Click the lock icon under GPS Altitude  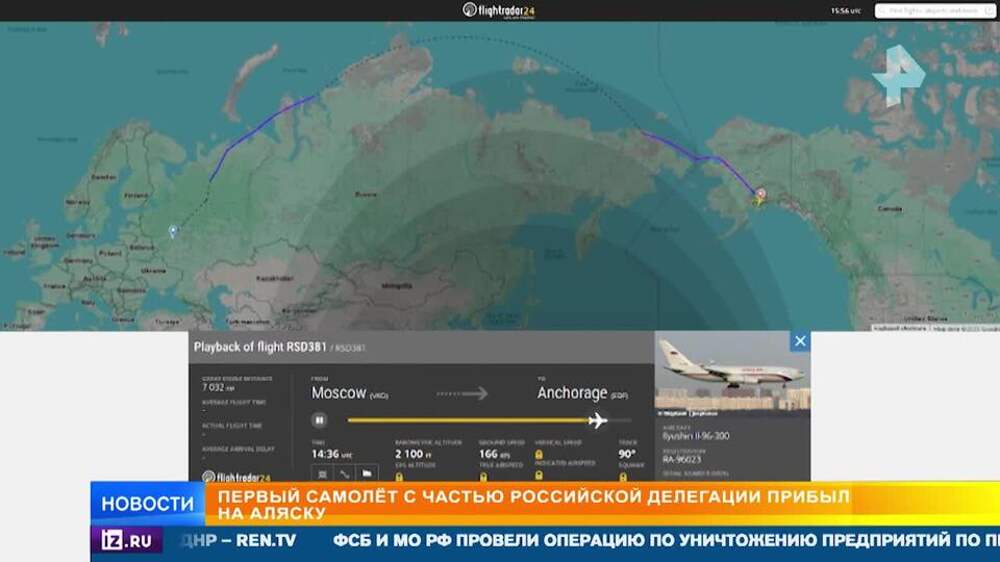(x=399, y=477)
